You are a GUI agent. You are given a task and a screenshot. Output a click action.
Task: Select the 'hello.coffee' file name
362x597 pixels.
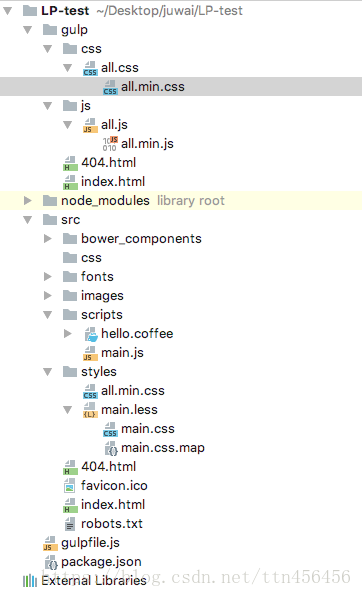pyautogui.click(x=137, y=334)
